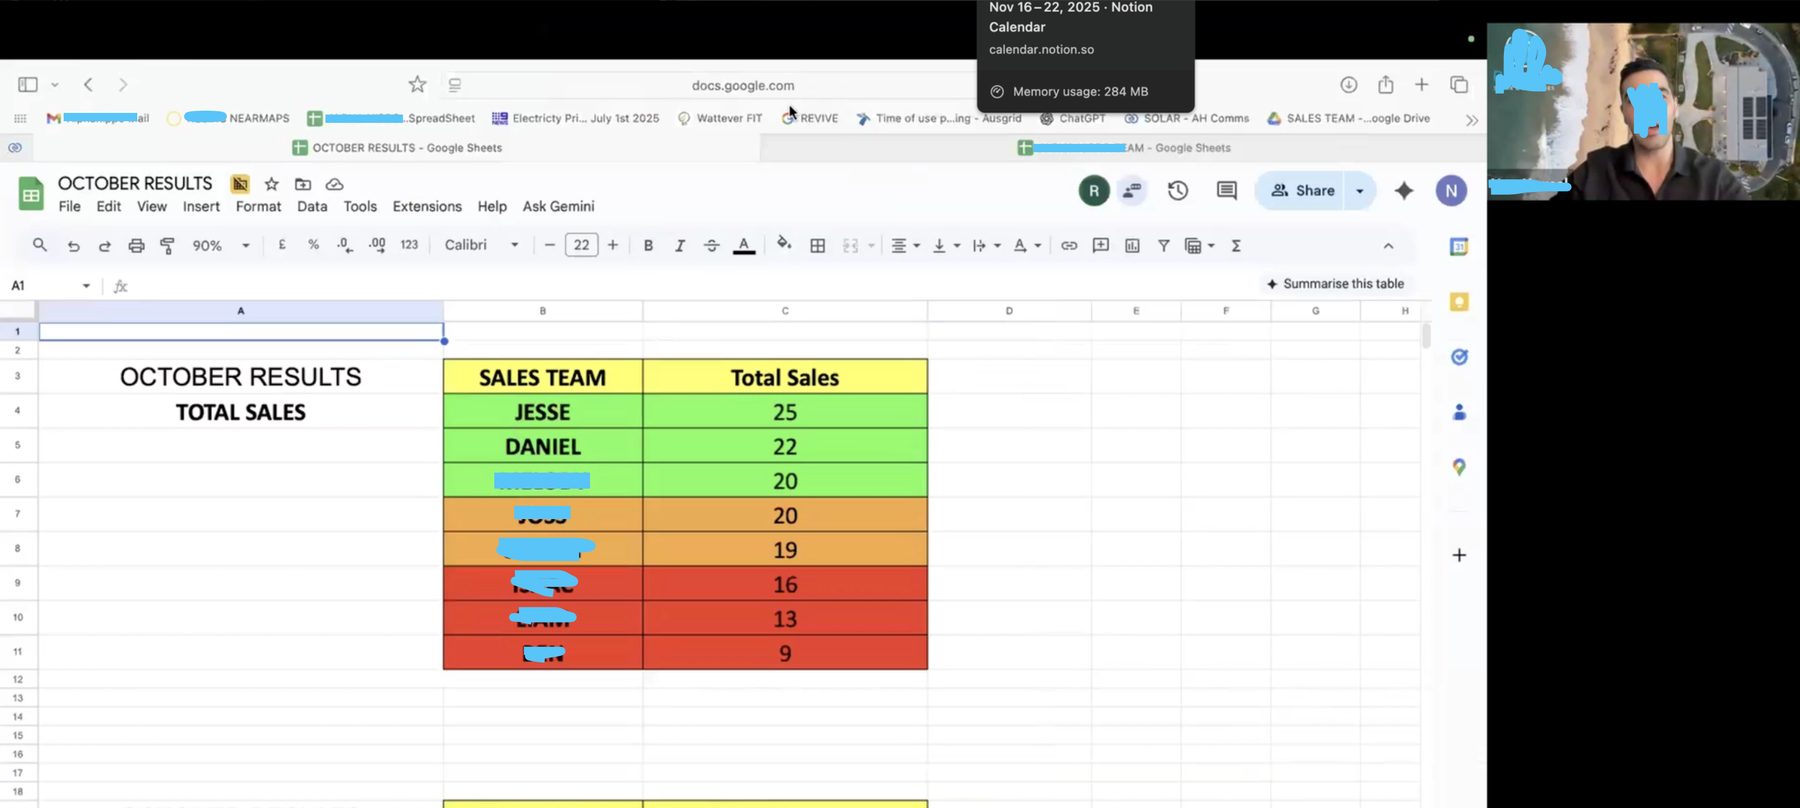Open the Data menu
1800x808 pixels.
pyautogui.click(x=312, y=207)
